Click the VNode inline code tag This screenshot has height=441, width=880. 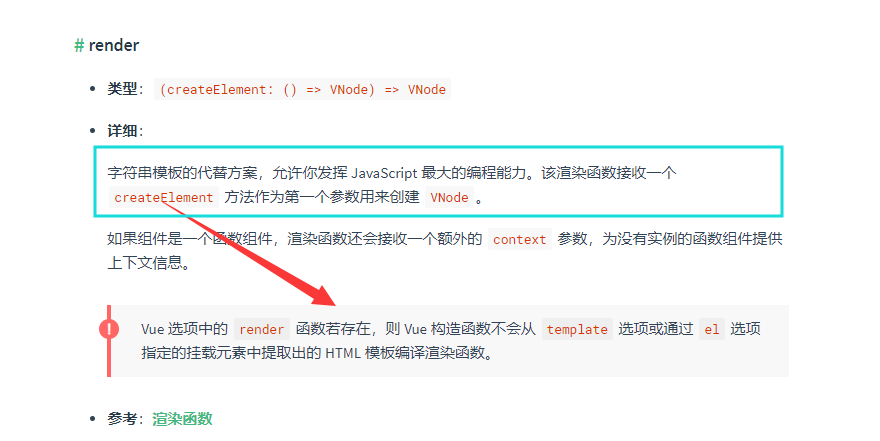tap(449, 197)
